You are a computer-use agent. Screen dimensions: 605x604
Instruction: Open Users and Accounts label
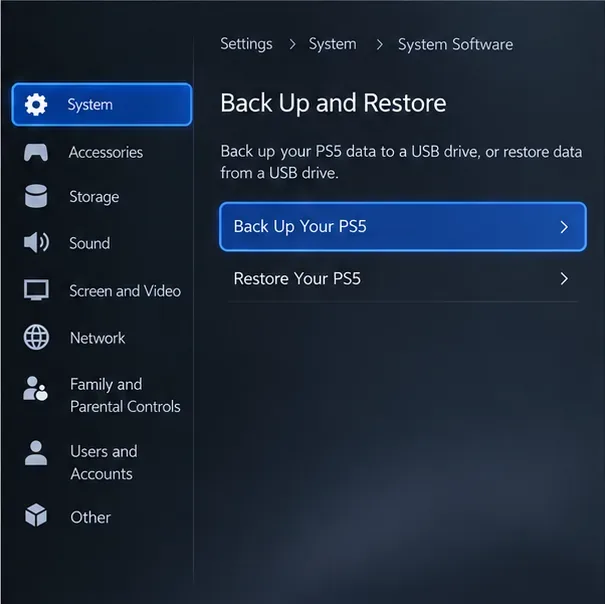pyautogui.click(x=103, y=462)
